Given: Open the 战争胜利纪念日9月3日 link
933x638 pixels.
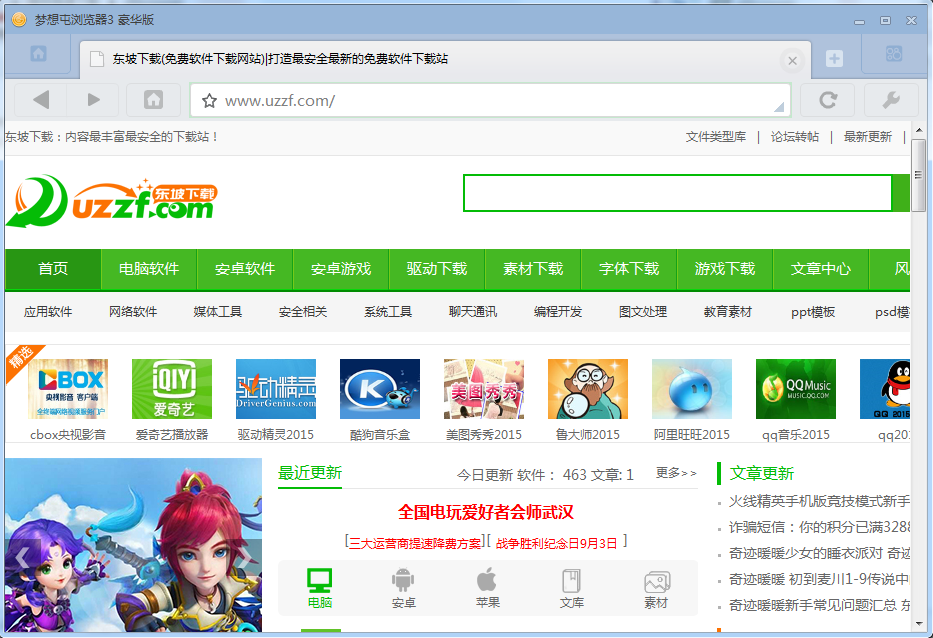Looking at the screenshot, I should (x=556, y=543).
